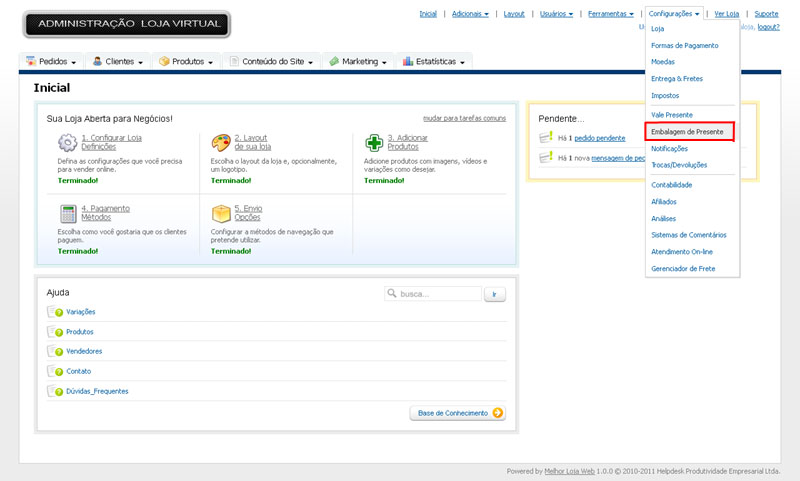Click the Conteúdo do Site page icon
800x481 pixels.
[234, 61]
